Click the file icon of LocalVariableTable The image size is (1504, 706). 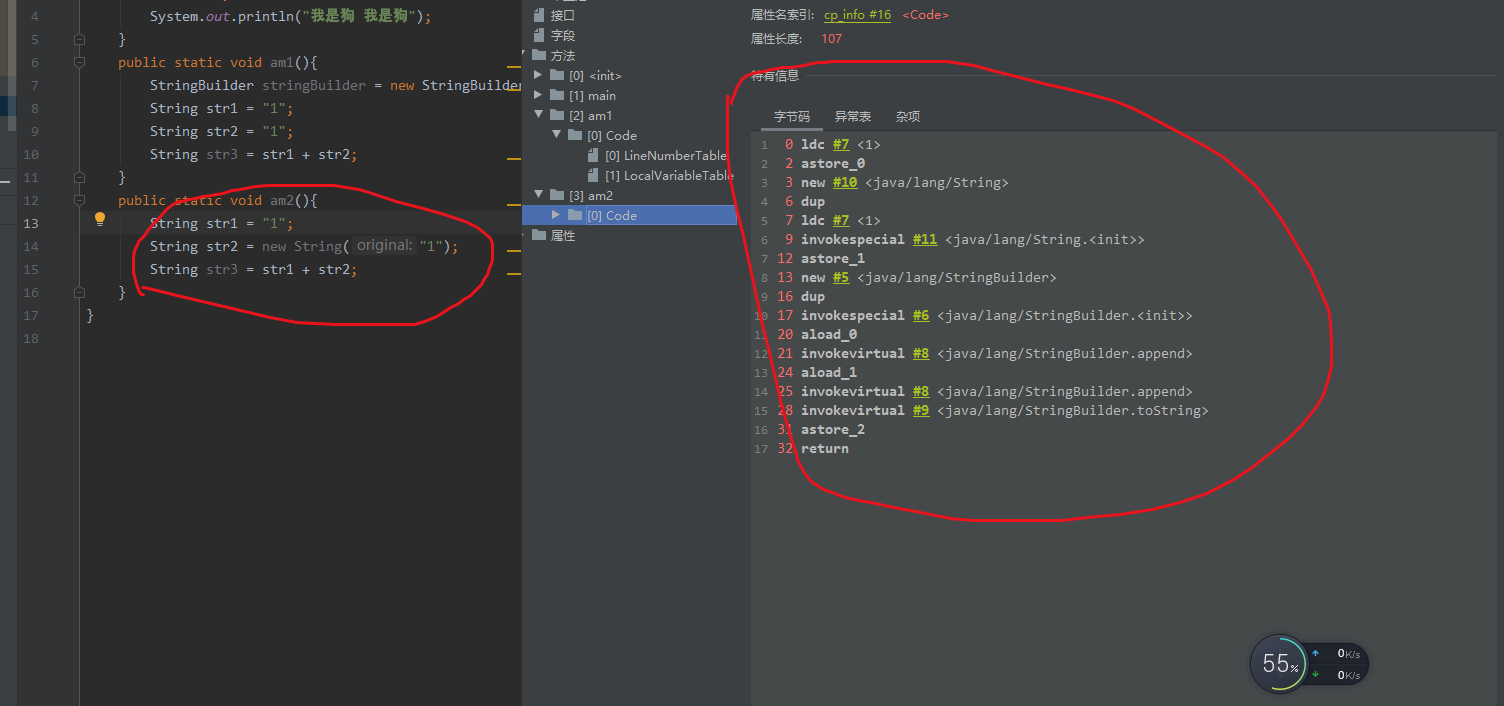point(594,175)
